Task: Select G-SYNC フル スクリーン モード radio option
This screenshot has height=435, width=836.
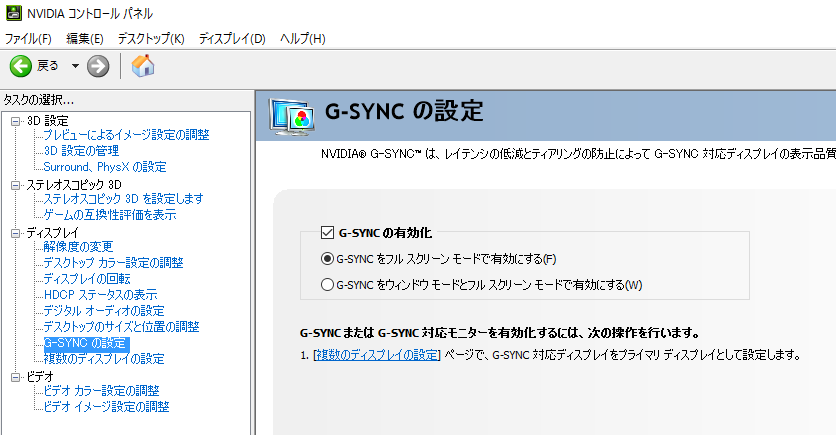Action: 327,259
